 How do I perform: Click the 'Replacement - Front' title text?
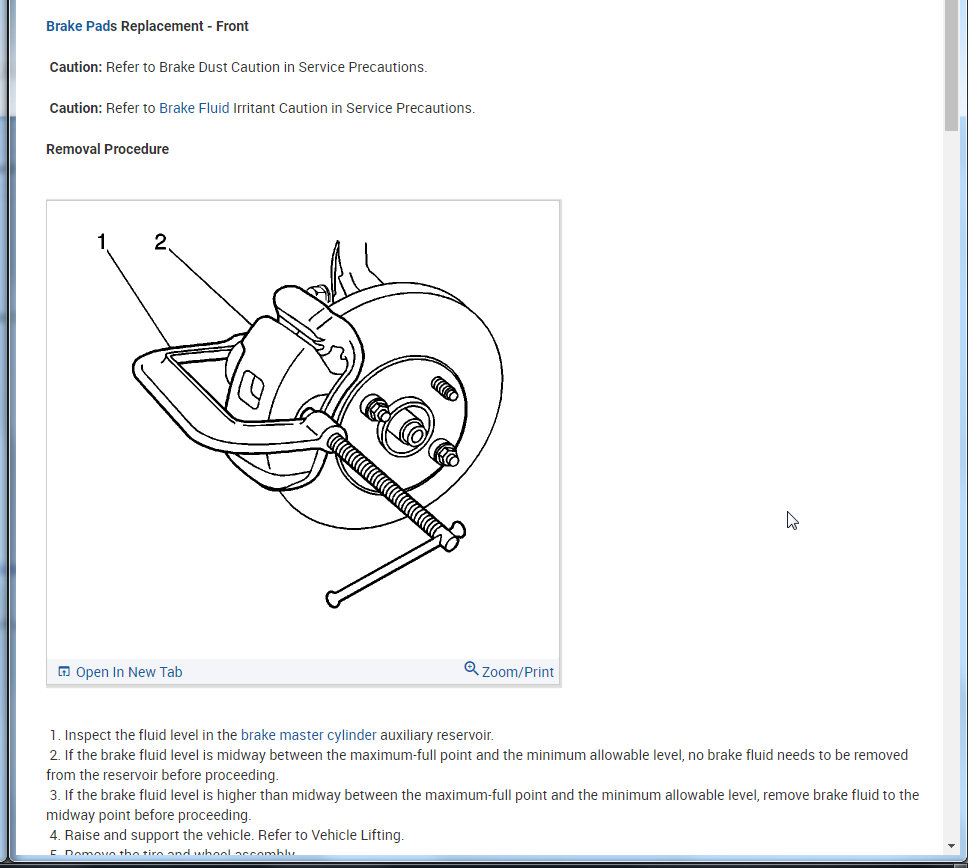point(185,26)
